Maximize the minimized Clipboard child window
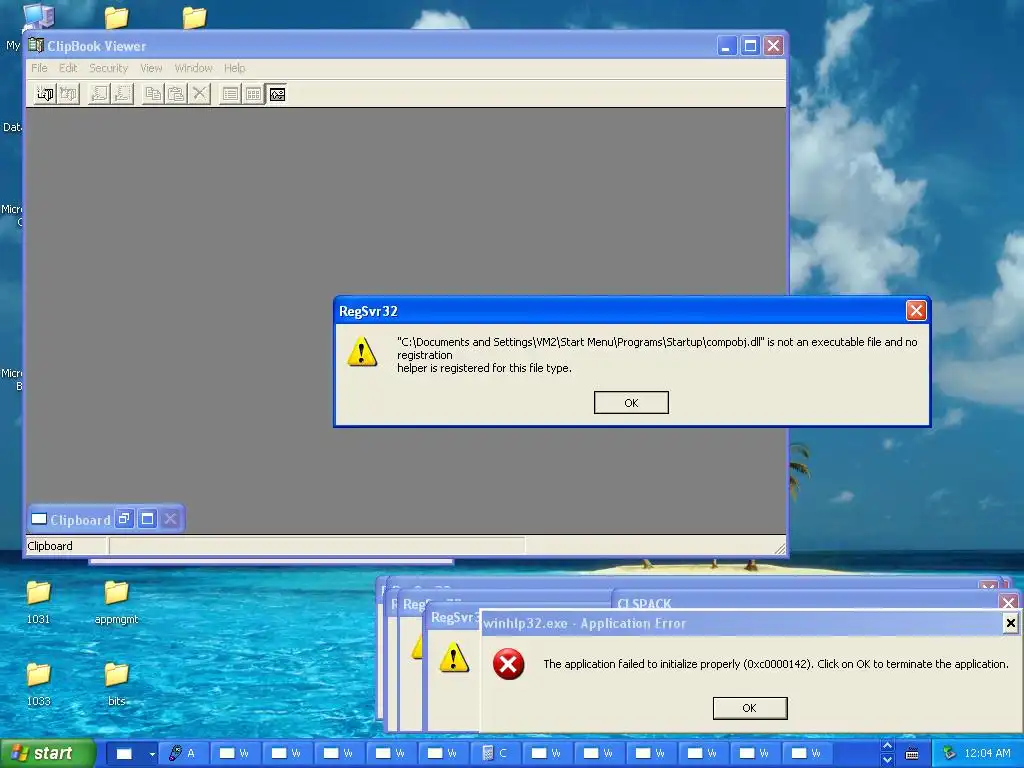Image resolution: width=1024 pixels, height=768 pixels. click(148, 519)
